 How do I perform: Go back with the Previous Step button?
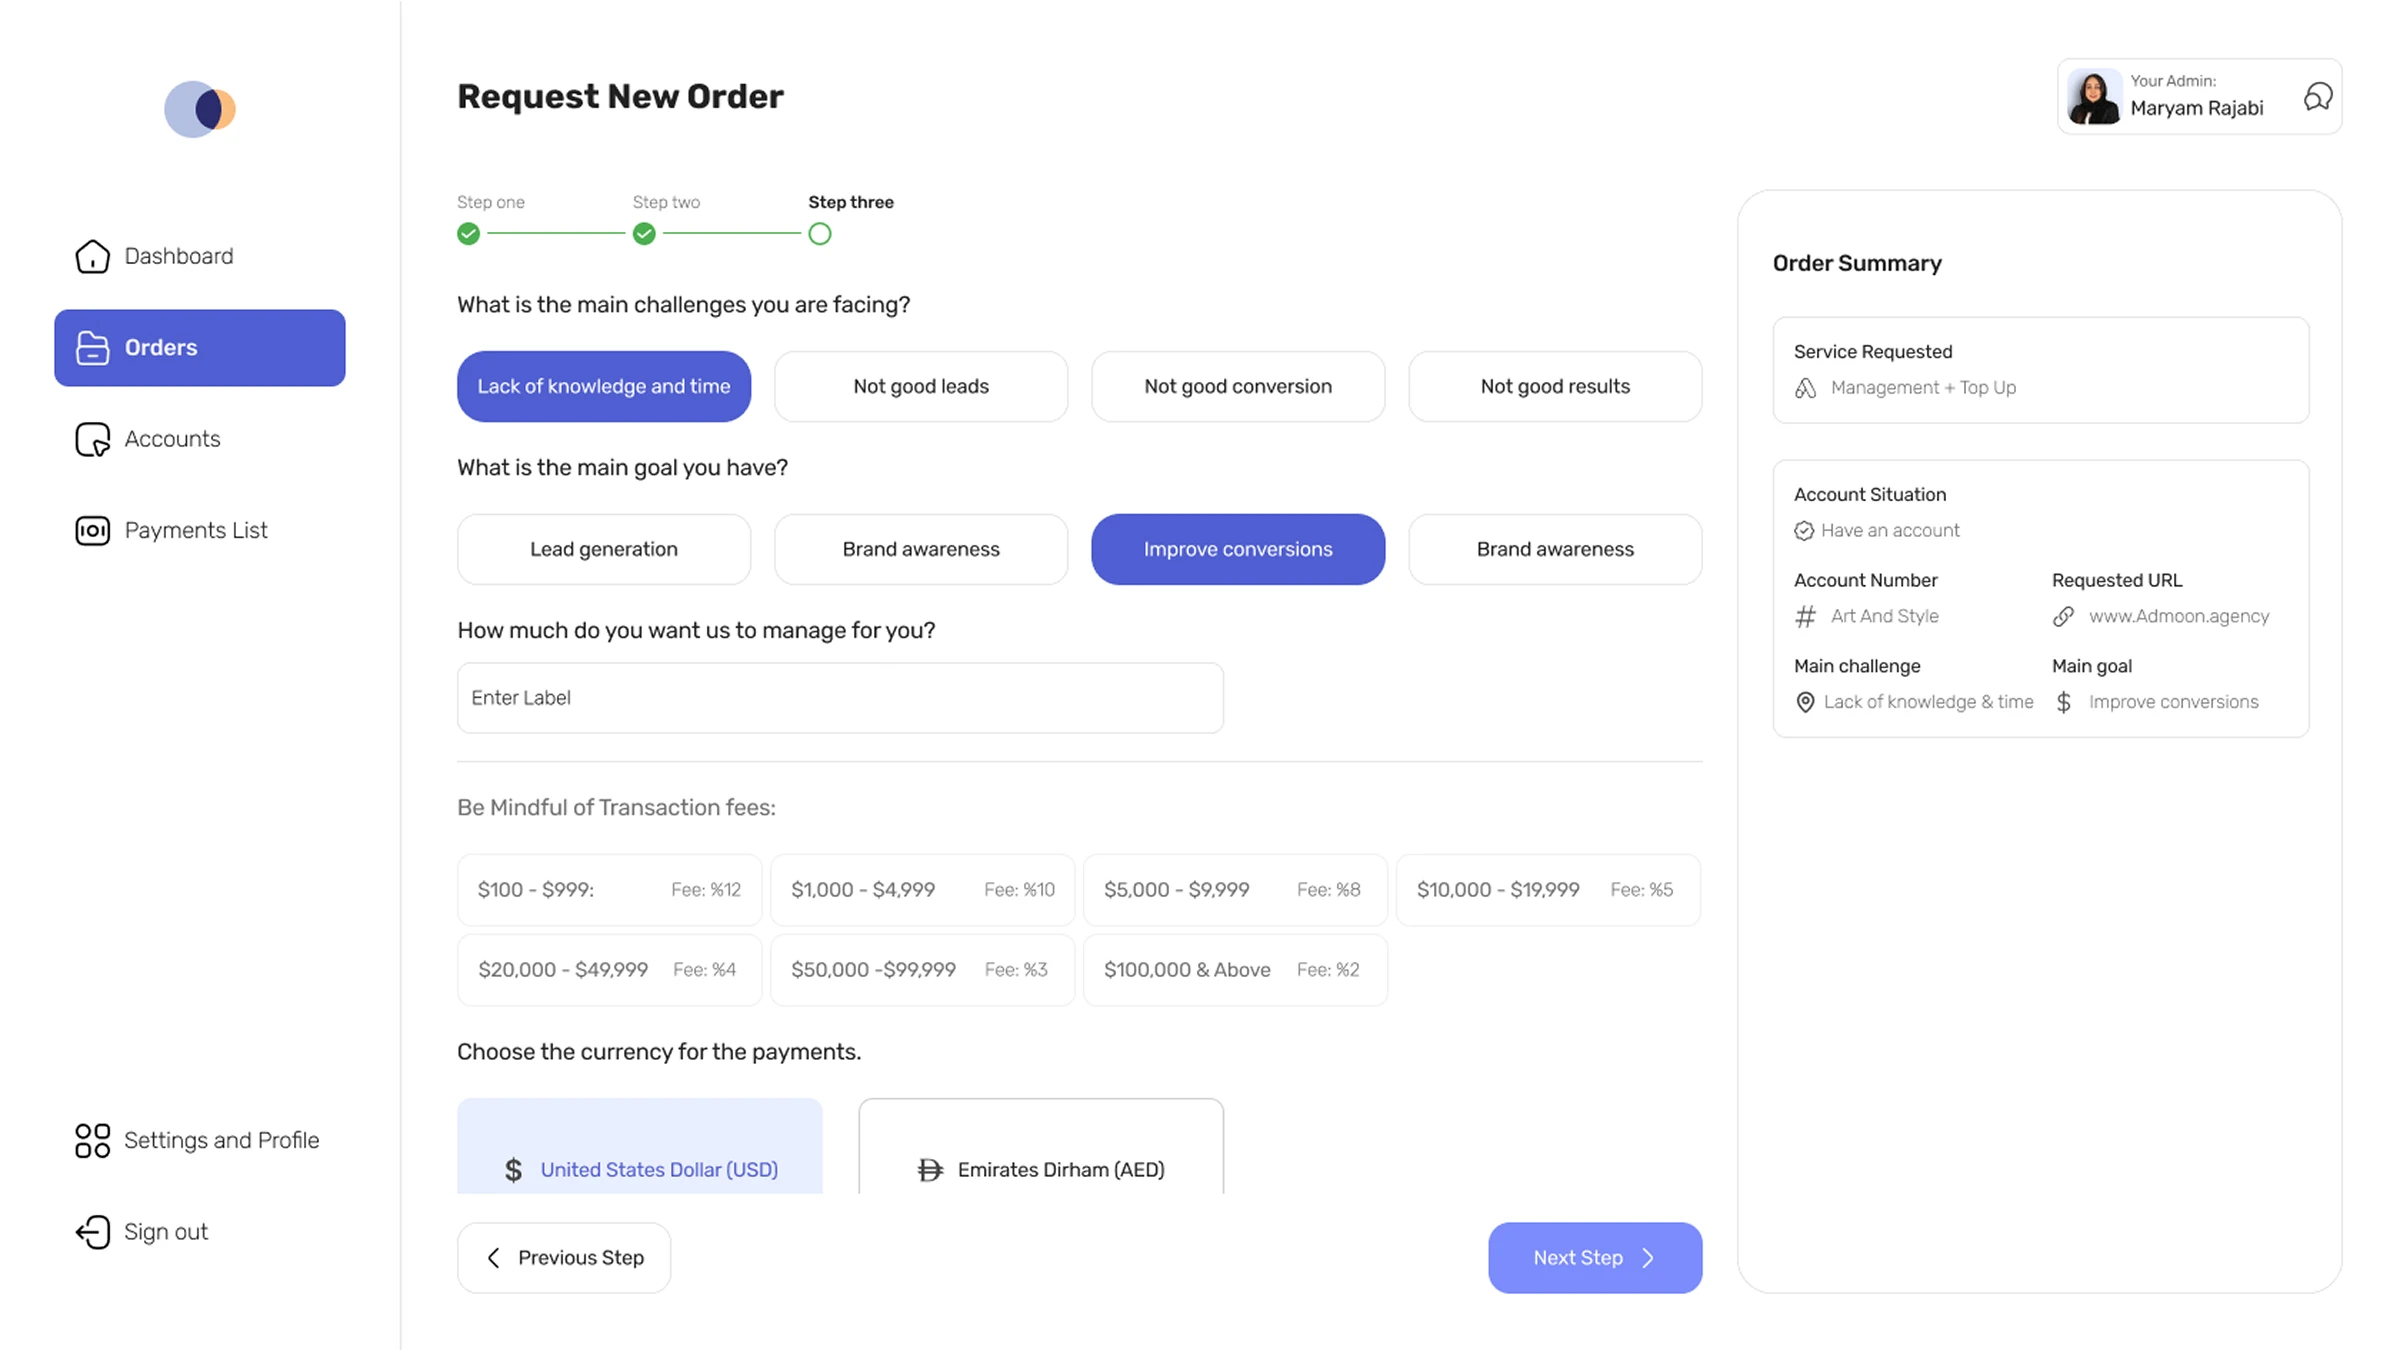(x=564, y=1258)
